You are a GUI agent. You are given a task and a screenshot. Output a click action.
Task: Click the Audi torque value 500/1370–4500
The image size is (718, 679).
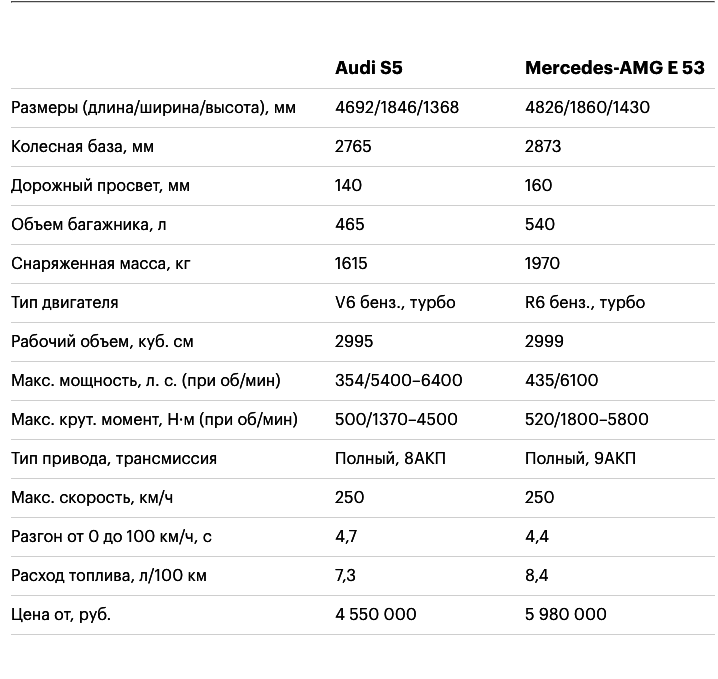point(397,419)
